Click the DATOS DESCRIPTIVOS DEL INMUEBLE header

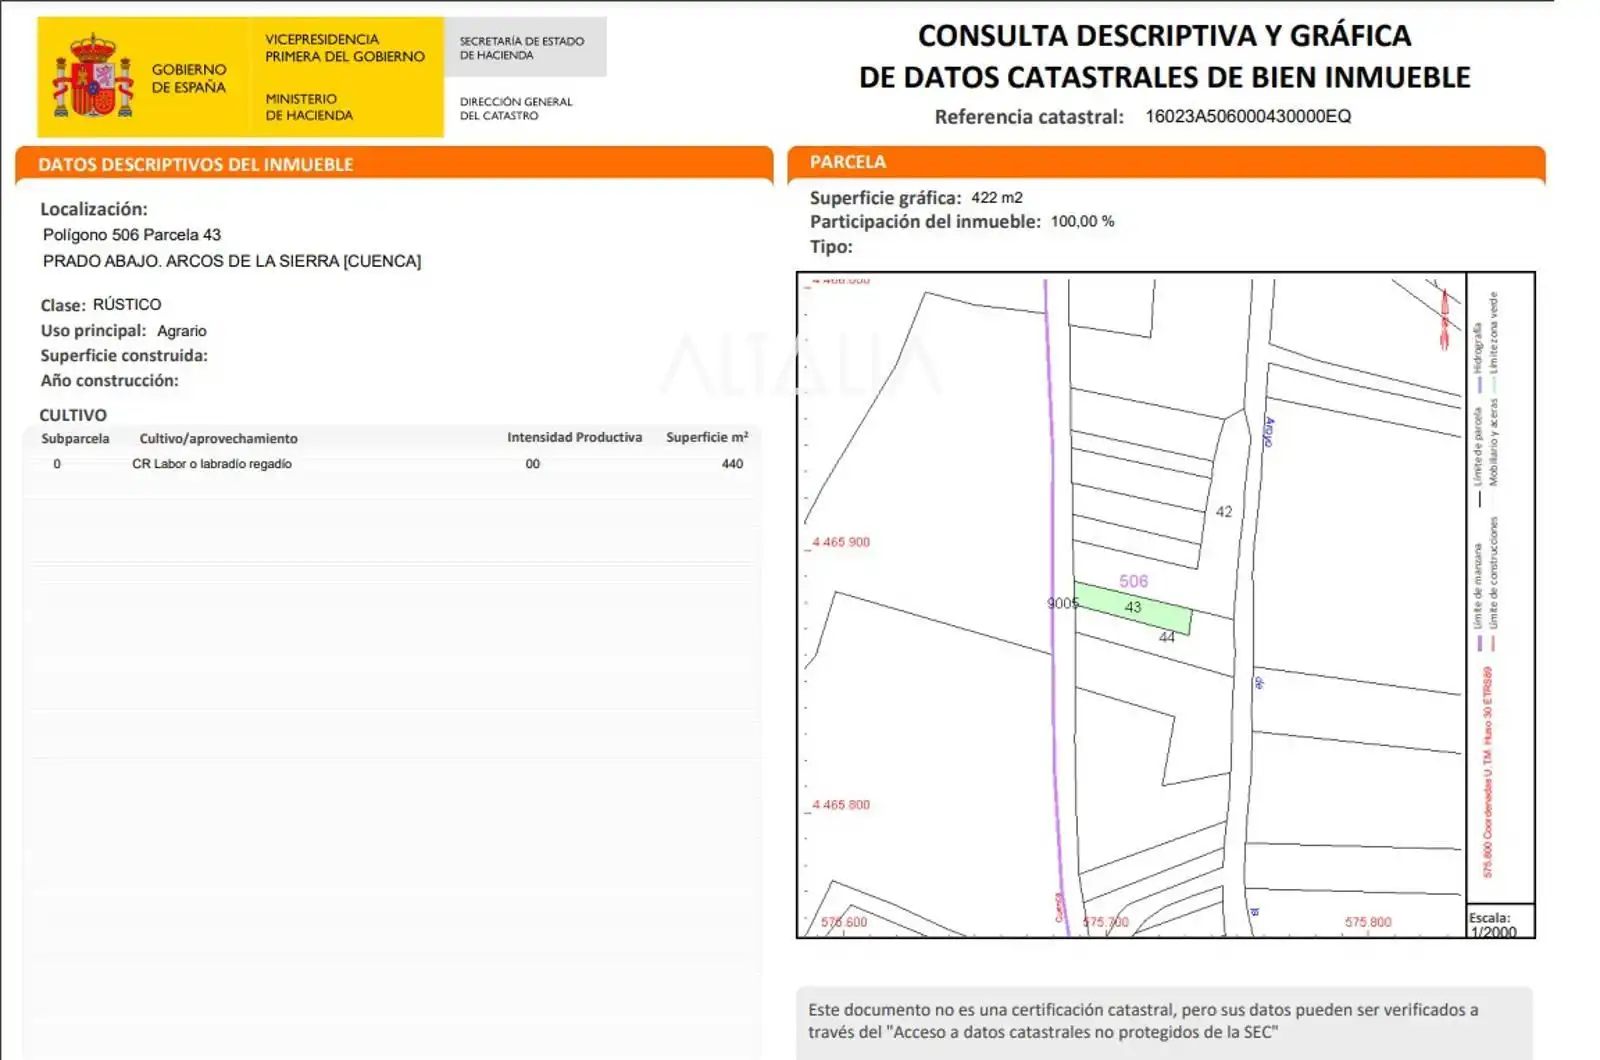click(196, 164)
